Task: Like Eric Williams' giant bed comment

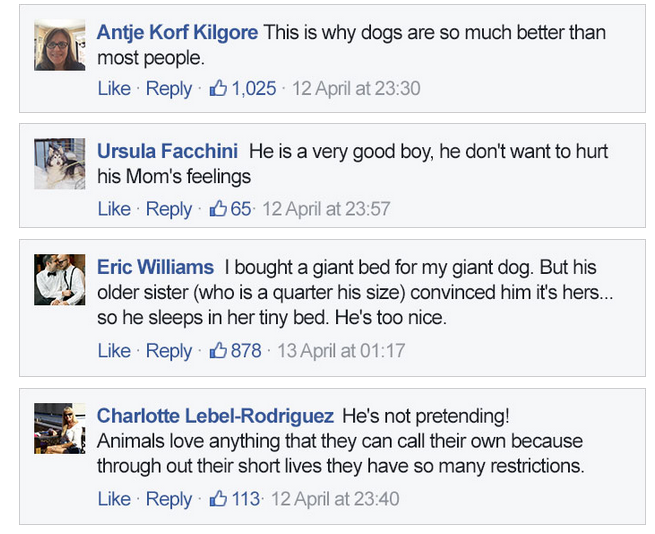Action: (114, 351)
